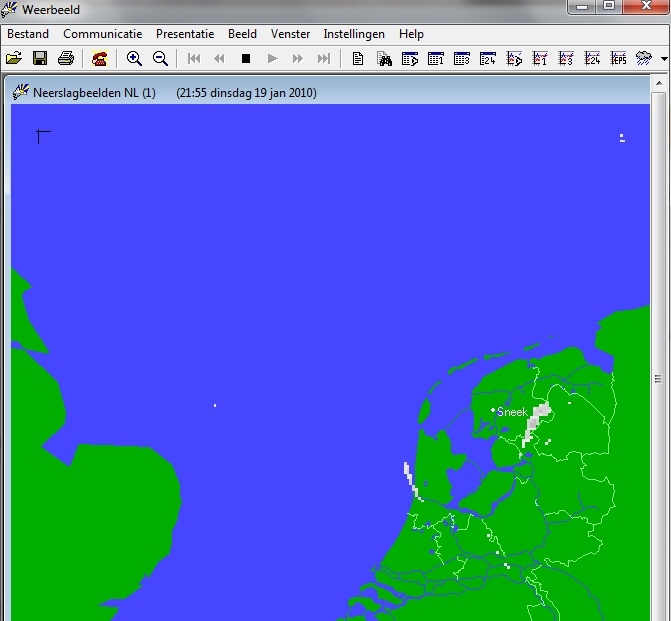This screenshot has width=671, height=621.
Task: Click the plain text document icon
Action: click(358, 59)
